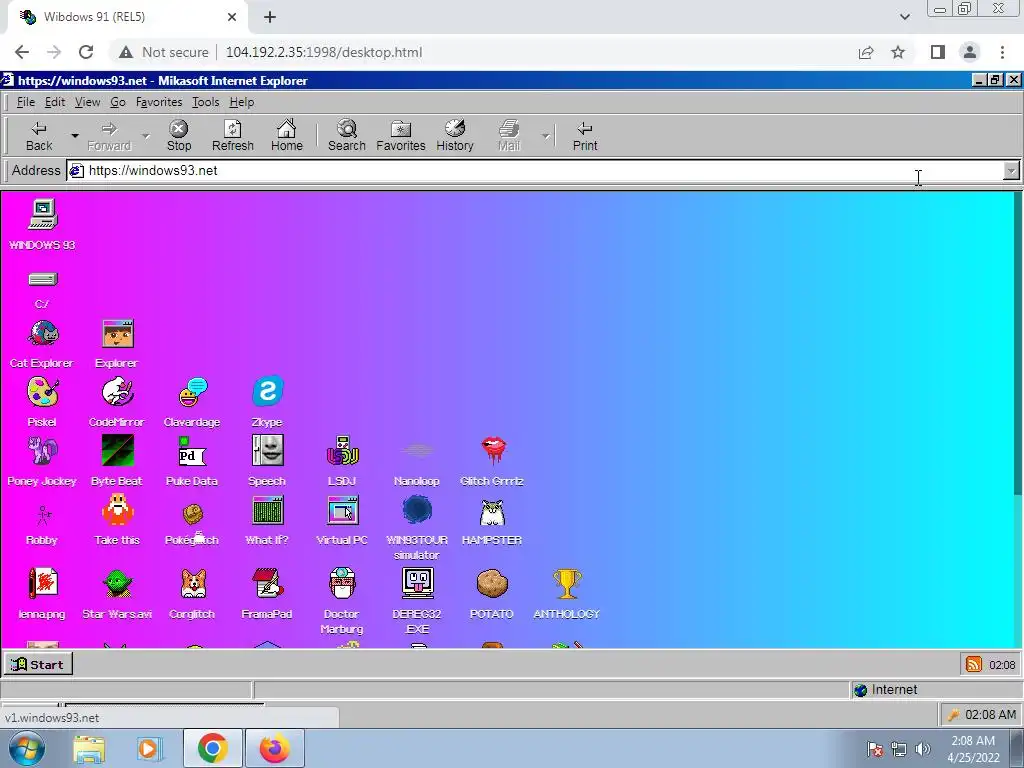Click the Stop toolbar button

[179, 136]
